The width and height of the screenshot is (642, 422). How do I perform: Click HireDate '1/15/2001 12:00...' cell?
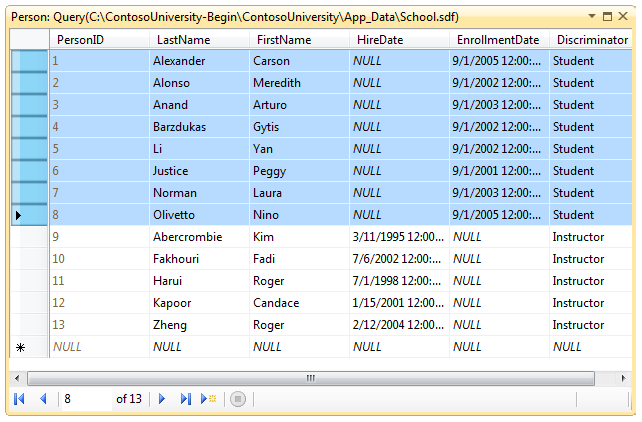click(399, 303)
